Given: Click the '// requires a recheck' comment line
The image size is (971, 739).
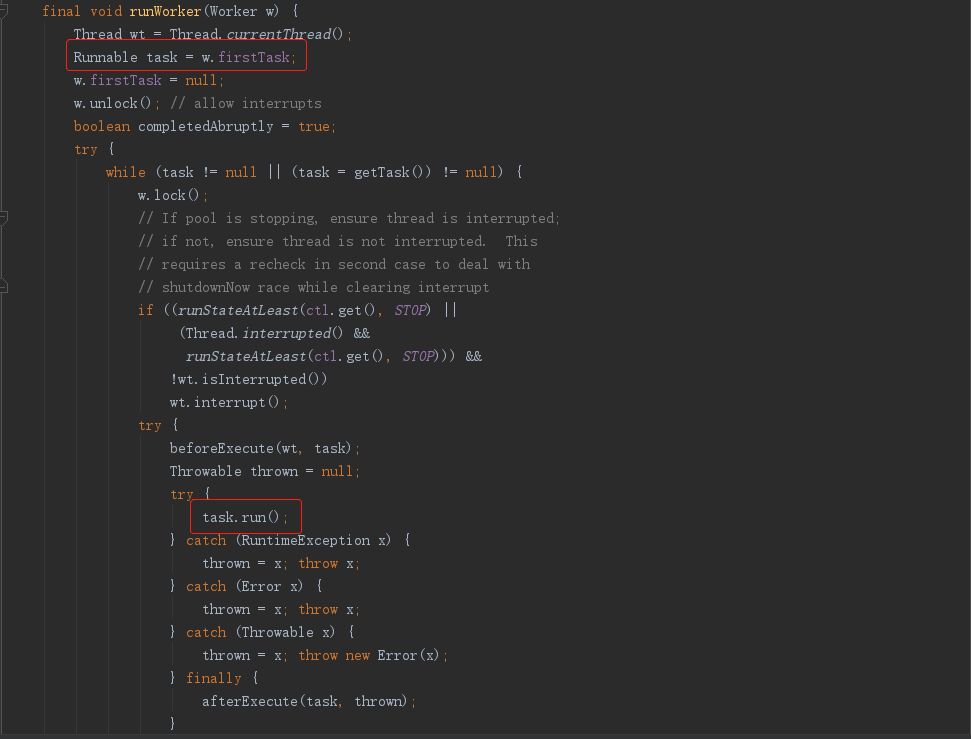Looking at the screenshot, I should click(x=334, y=264).
